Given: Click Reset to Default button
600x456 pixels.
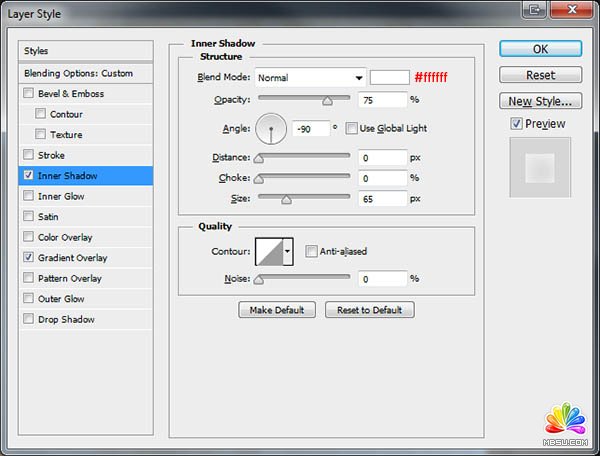Looking at the screenshot, I should point(369,310).
